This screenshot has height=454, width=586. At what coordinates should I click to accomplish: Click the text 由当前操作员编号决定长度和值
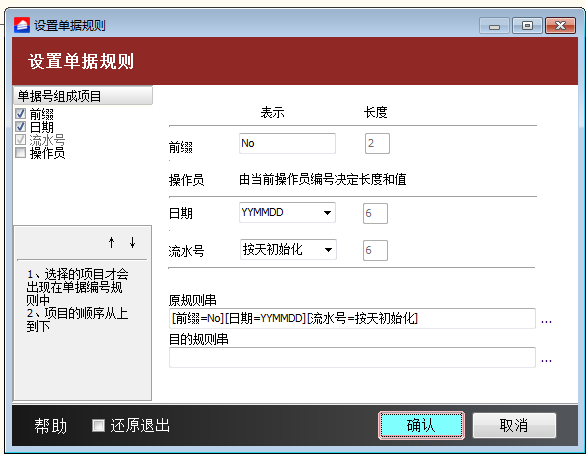323,180
